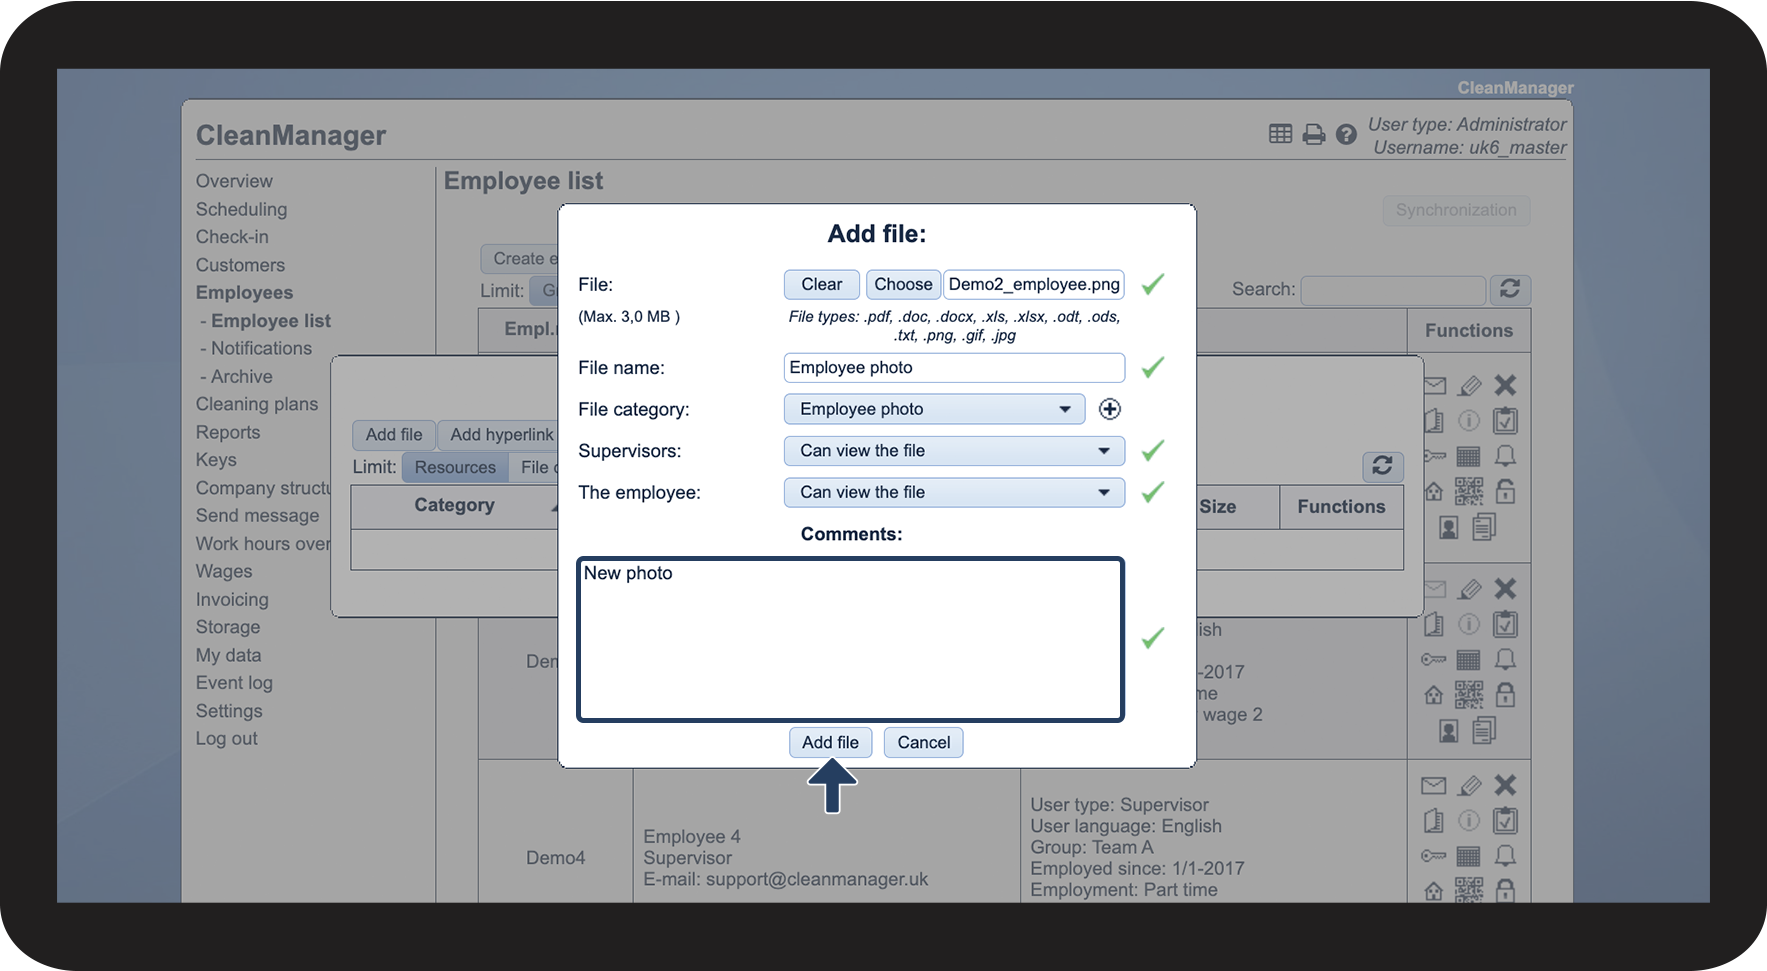Click the envelope icon in Employee 4's row
The height and width of the screenshot is (971, 1767).
[x=1433, y=786]
